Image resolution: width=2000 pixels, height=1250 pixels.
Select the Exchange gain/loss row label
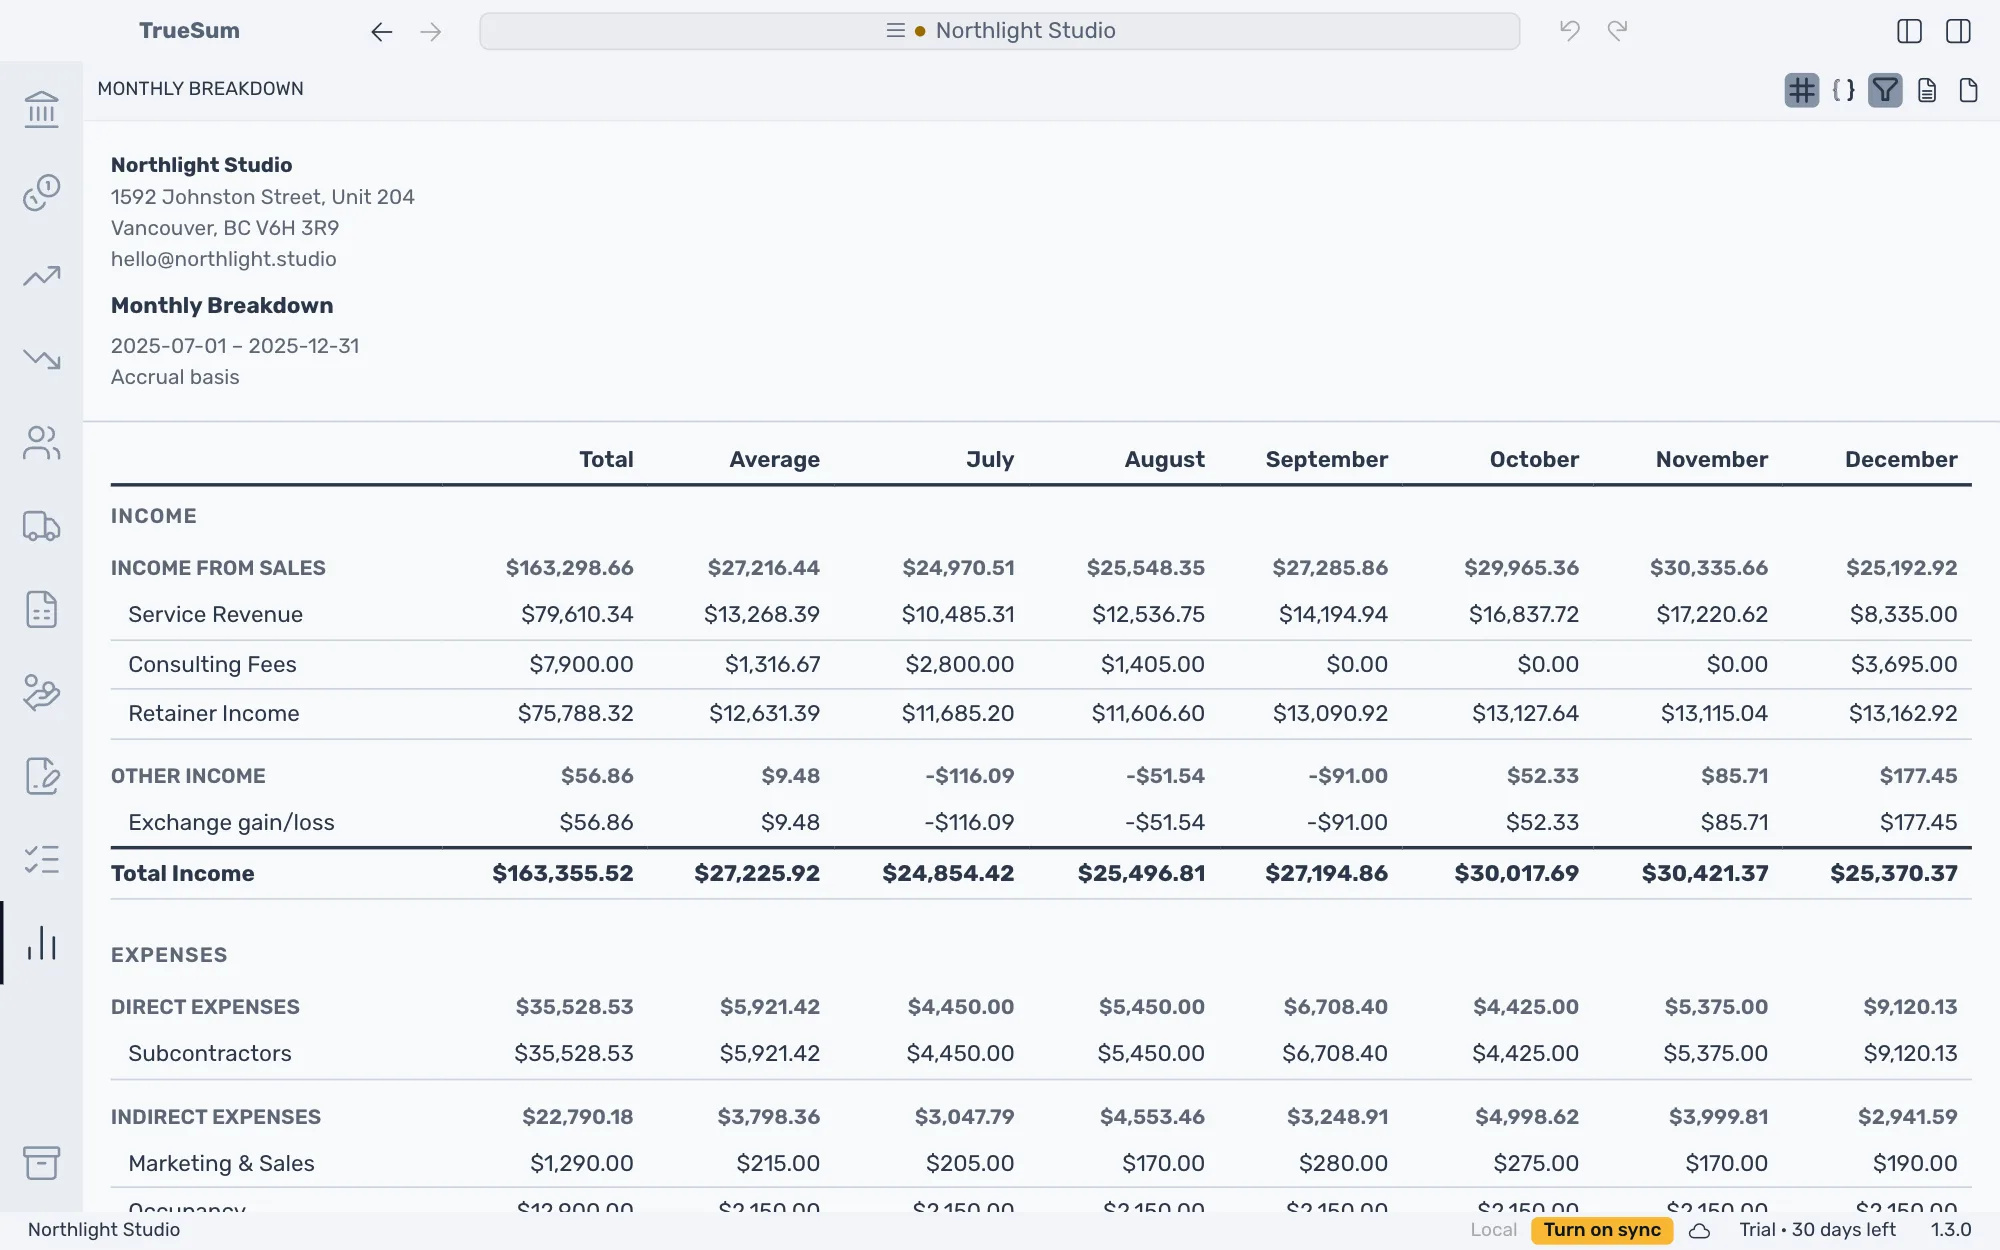coord(231,823)
